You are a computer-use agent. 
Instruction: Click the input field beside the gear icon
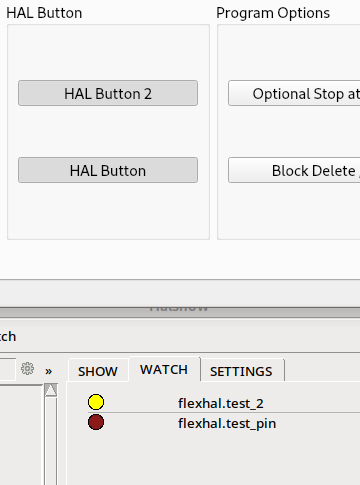[x=7, y=369]
